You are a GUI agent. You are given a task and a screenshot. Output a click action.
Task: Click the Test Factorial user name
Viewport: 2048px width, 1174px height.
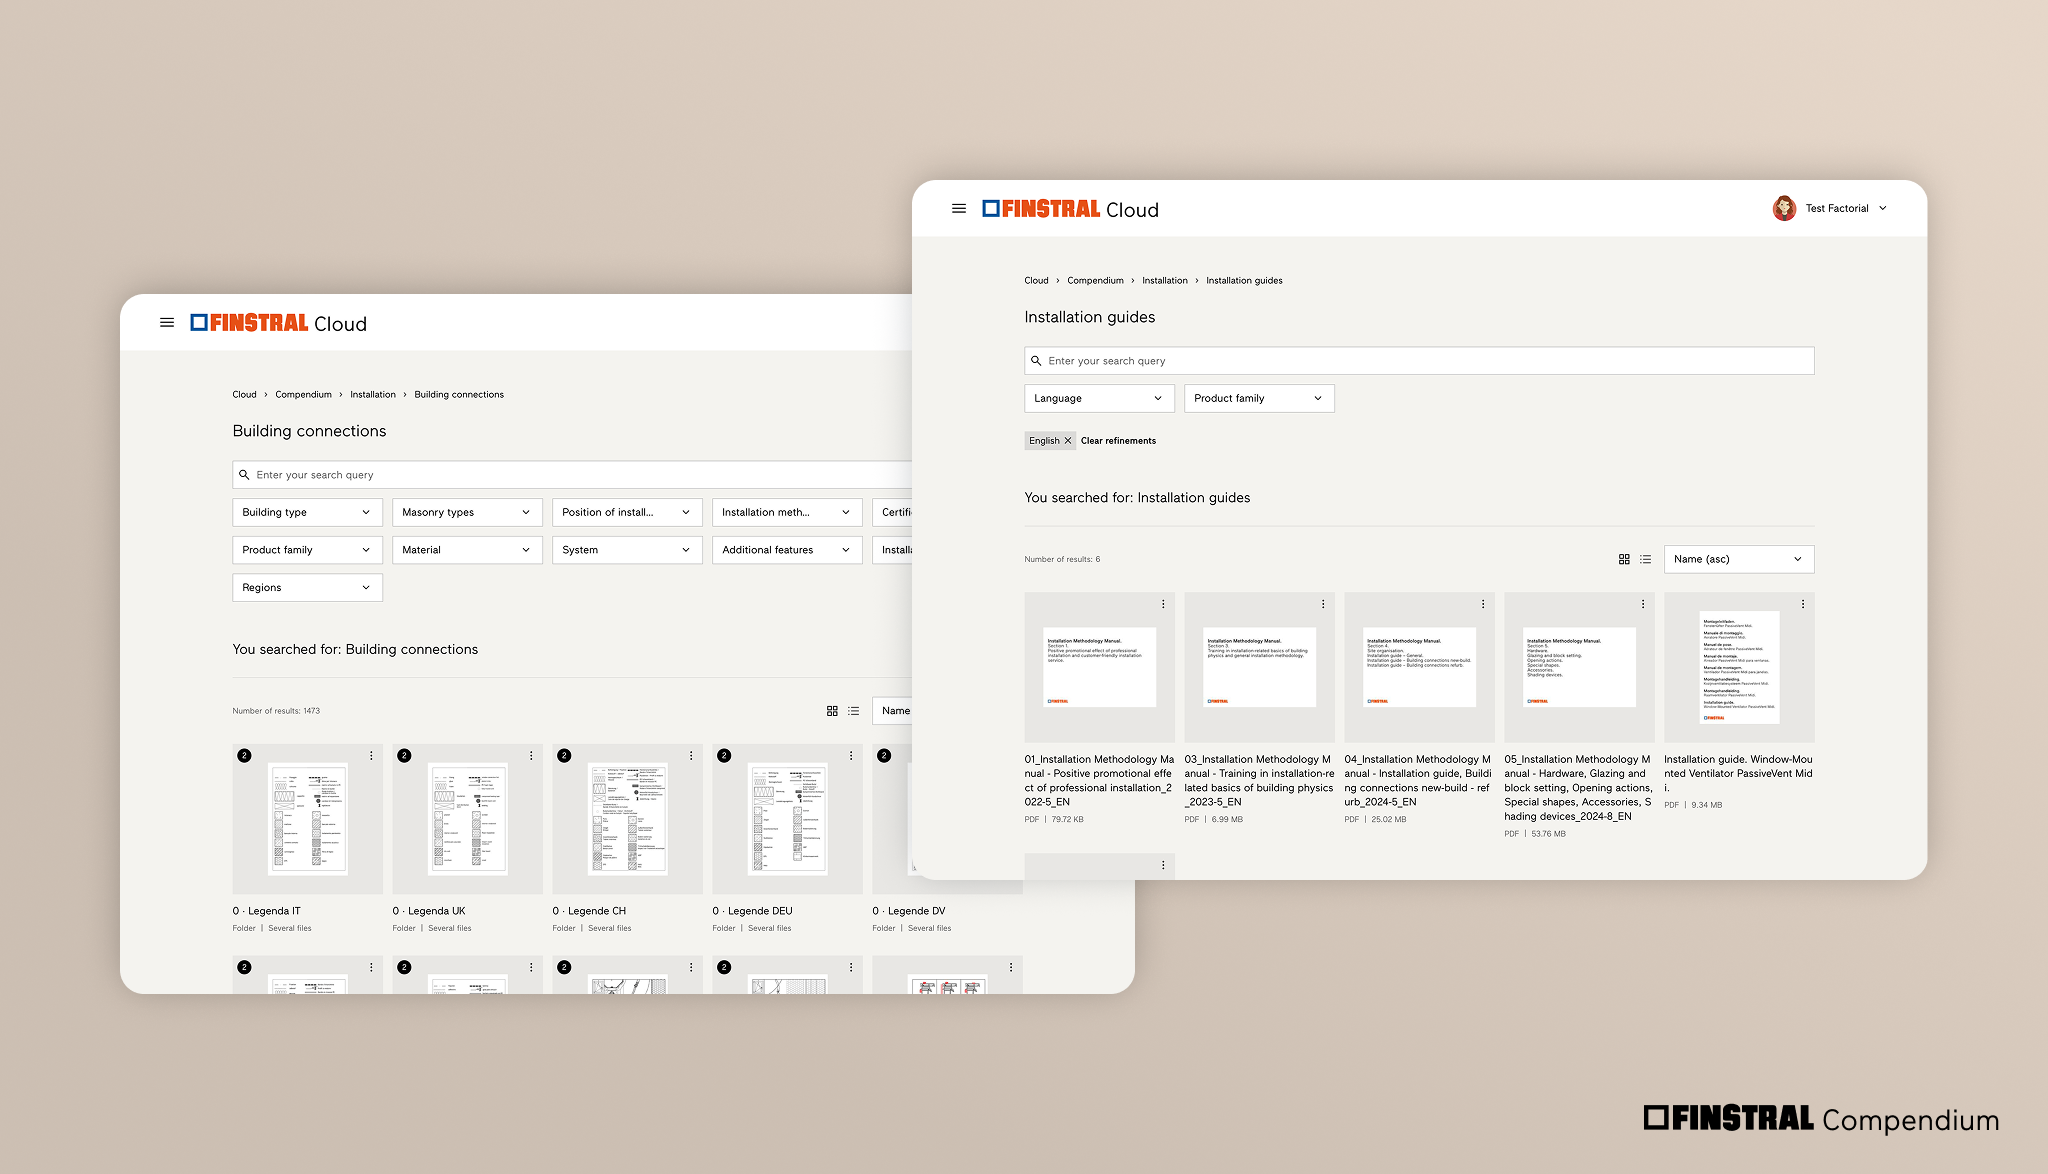point(1837,208)
